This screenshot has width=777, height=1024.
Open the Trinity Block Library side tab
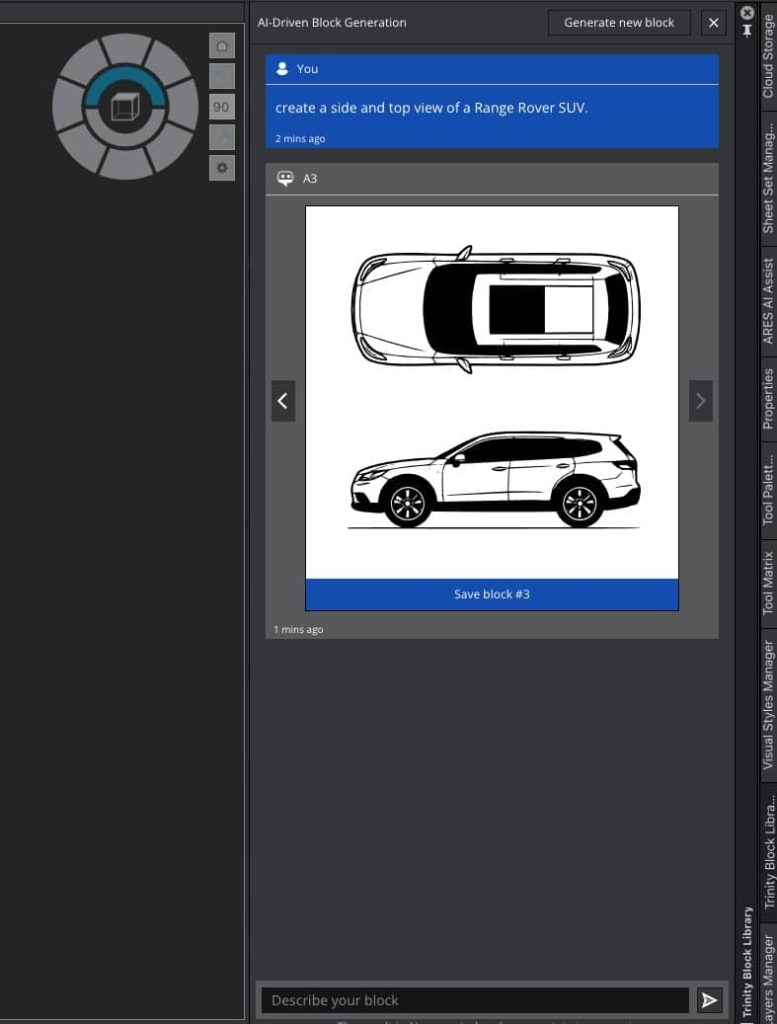click(x=769, y=851)
